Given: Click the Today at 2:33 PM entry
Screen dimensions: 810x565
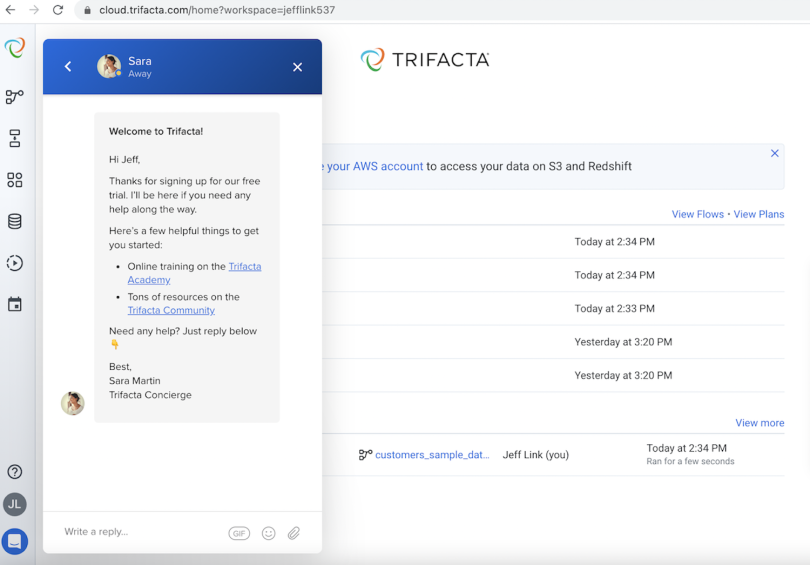Looking at the screenshot, I should [x=615, y=309].
